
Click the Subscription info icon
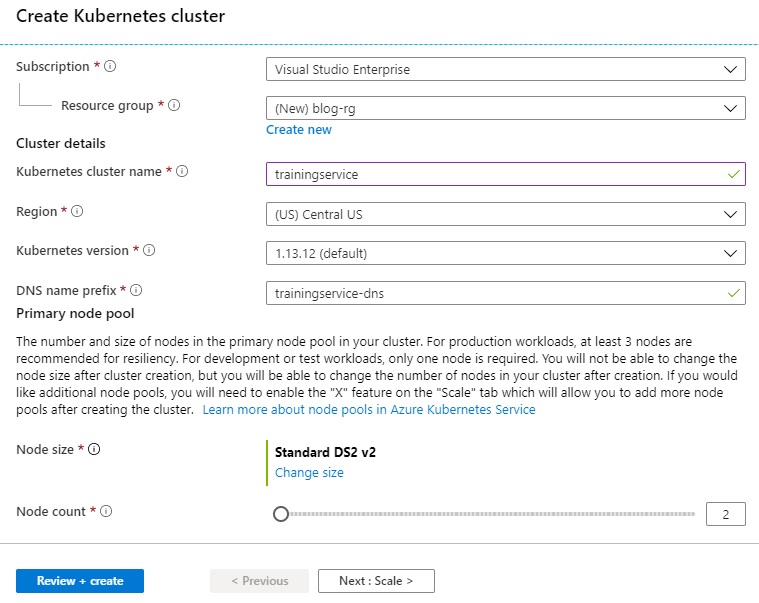click(x=110, y=66)
